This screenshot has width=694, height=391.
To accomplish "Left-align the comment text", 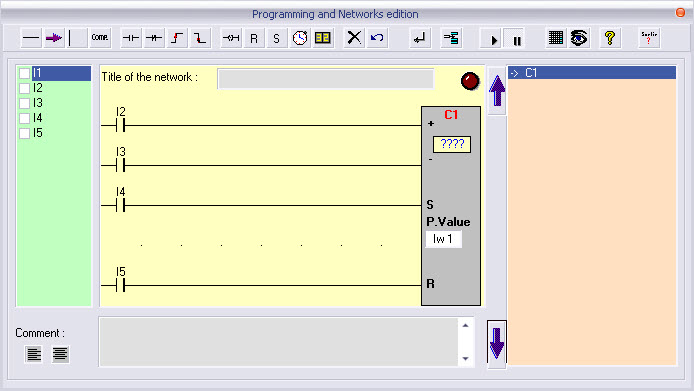I will coord(34,354).
